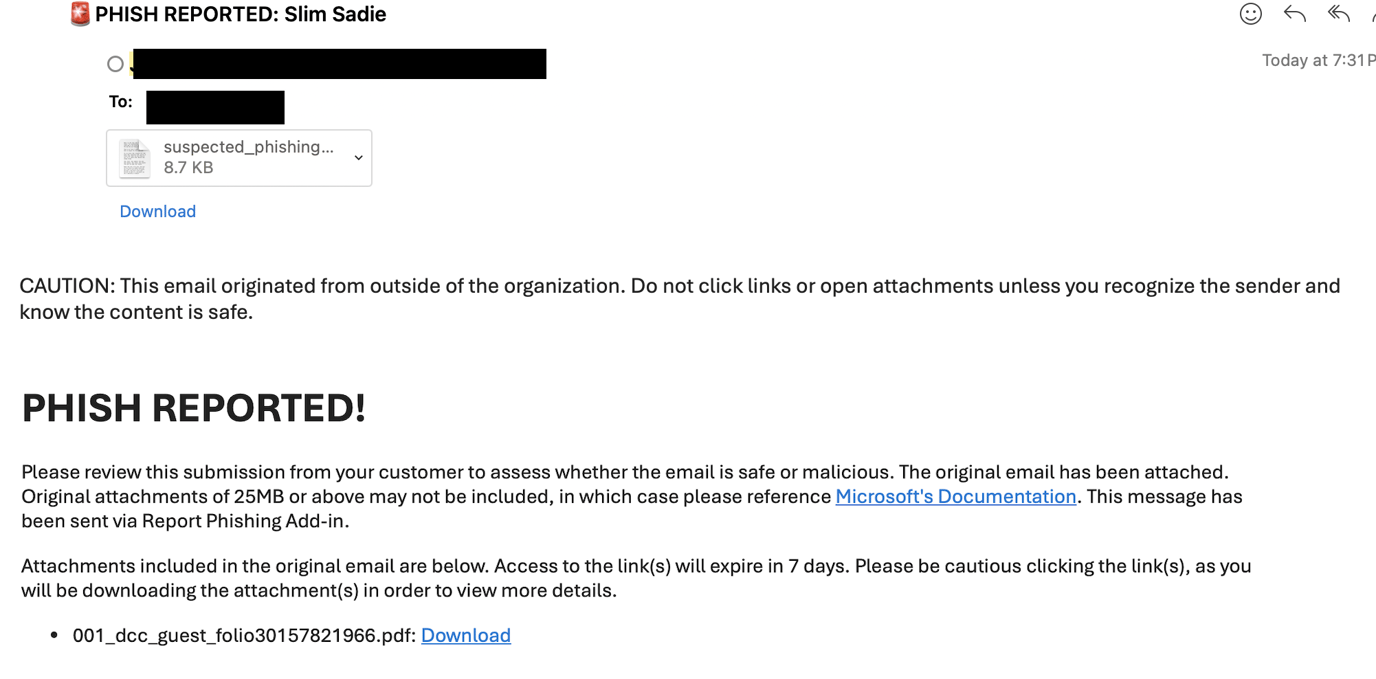The height and width of the screenshot is (679, 1376).
Task: Click the Reply All double-arrow icon
Action: tap(1338, 14)
